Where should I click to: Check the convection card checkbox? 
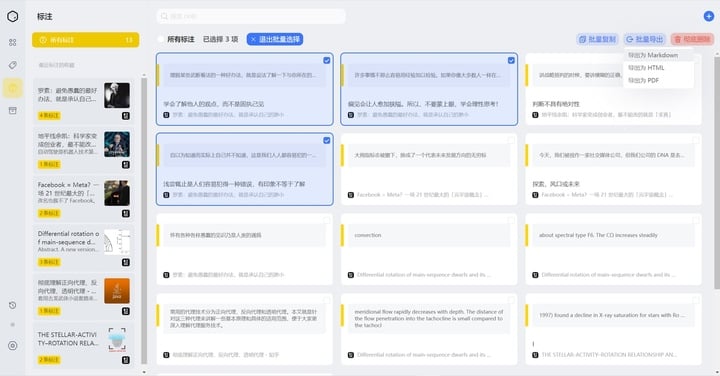511,220
